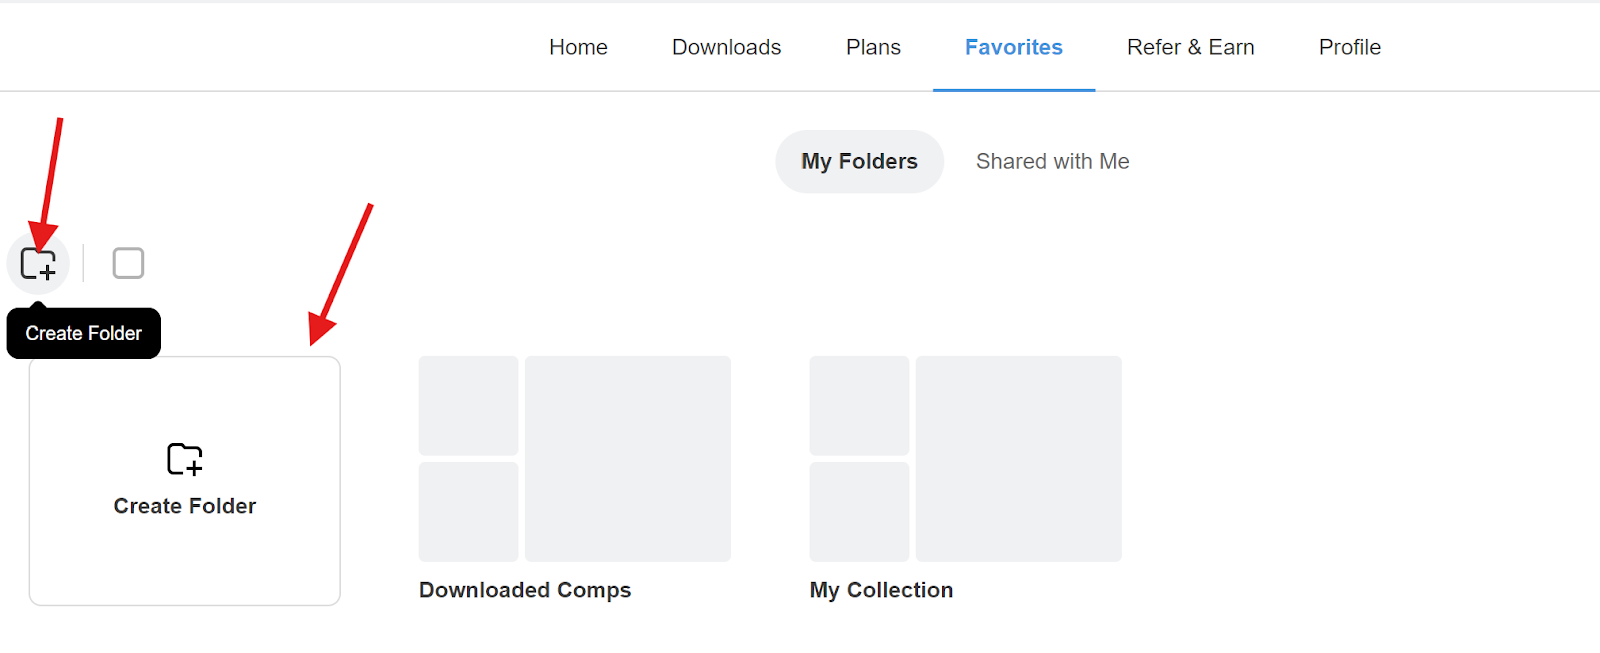The image size is (1600, 653).
Task: Click the folder-plus icon inside the card
Action: point(183,459)
